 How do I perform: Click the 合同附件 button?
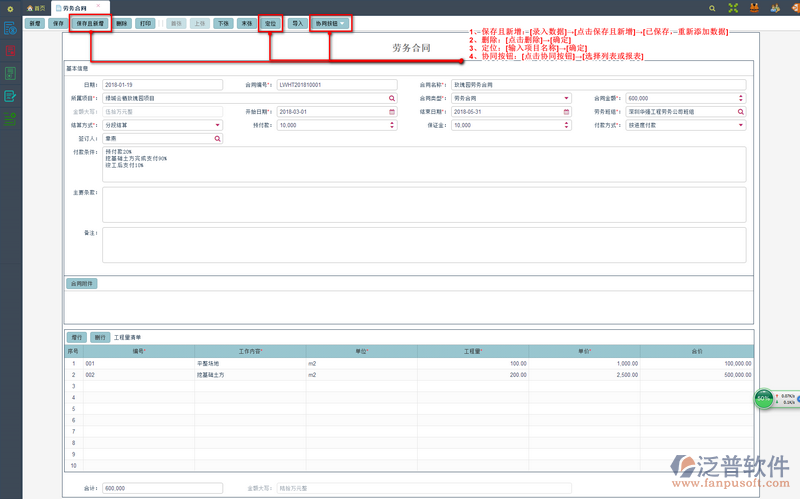coord(81,284)
